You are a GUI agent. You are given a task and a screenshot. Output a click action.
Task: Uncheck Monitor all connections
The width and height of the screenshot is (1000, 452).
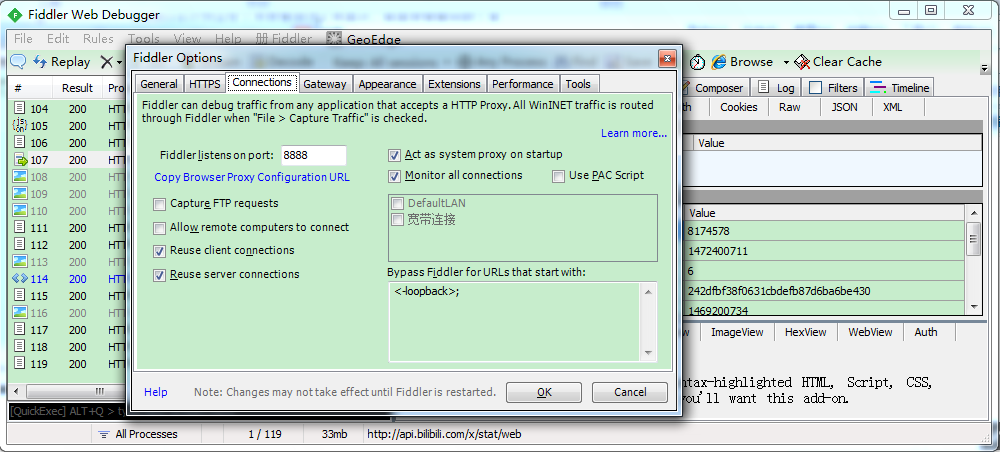point(395,175)
